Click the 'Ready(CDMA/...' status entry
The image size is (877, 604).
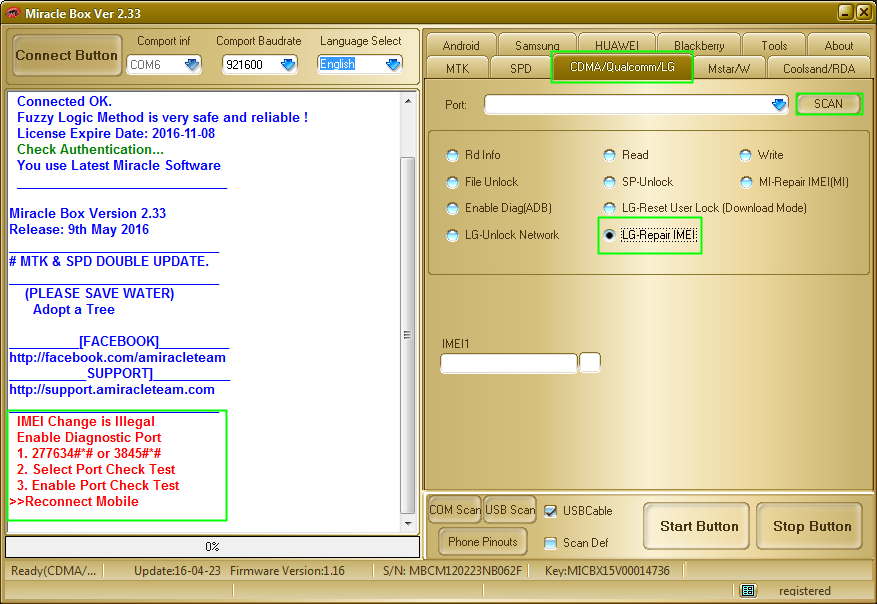pos(54,571)
